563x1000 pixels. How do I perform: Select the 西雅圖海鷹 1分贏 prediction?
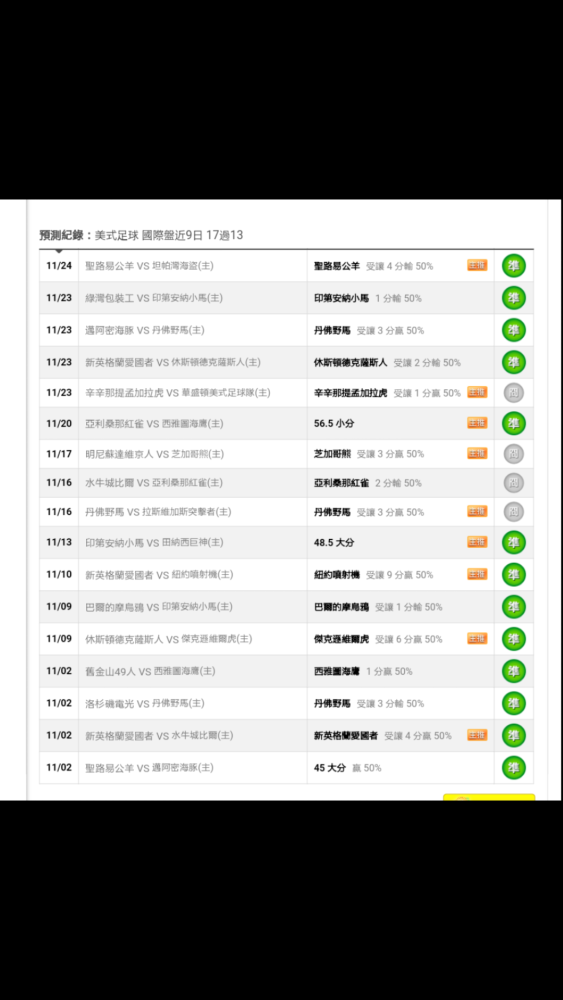click(x=363, y=672)
